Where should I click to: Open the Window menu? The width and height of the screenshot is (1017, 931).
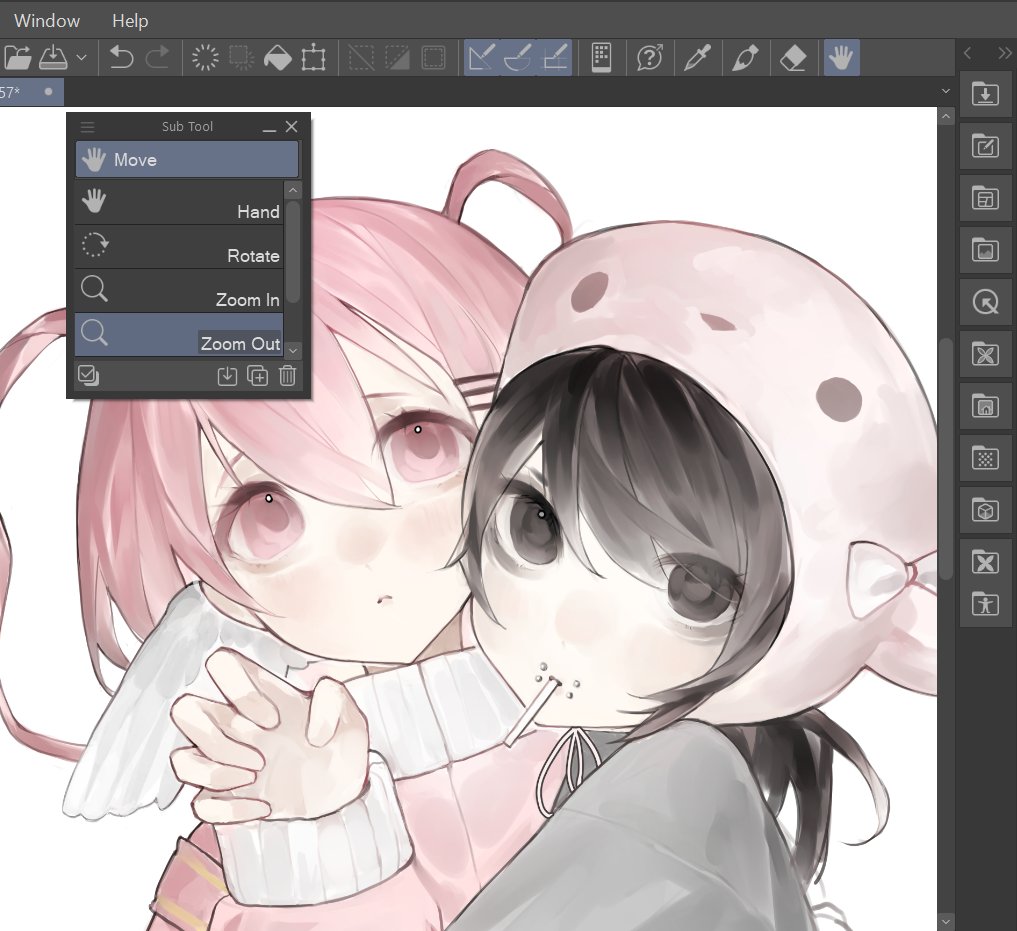(x=47, y=21)
